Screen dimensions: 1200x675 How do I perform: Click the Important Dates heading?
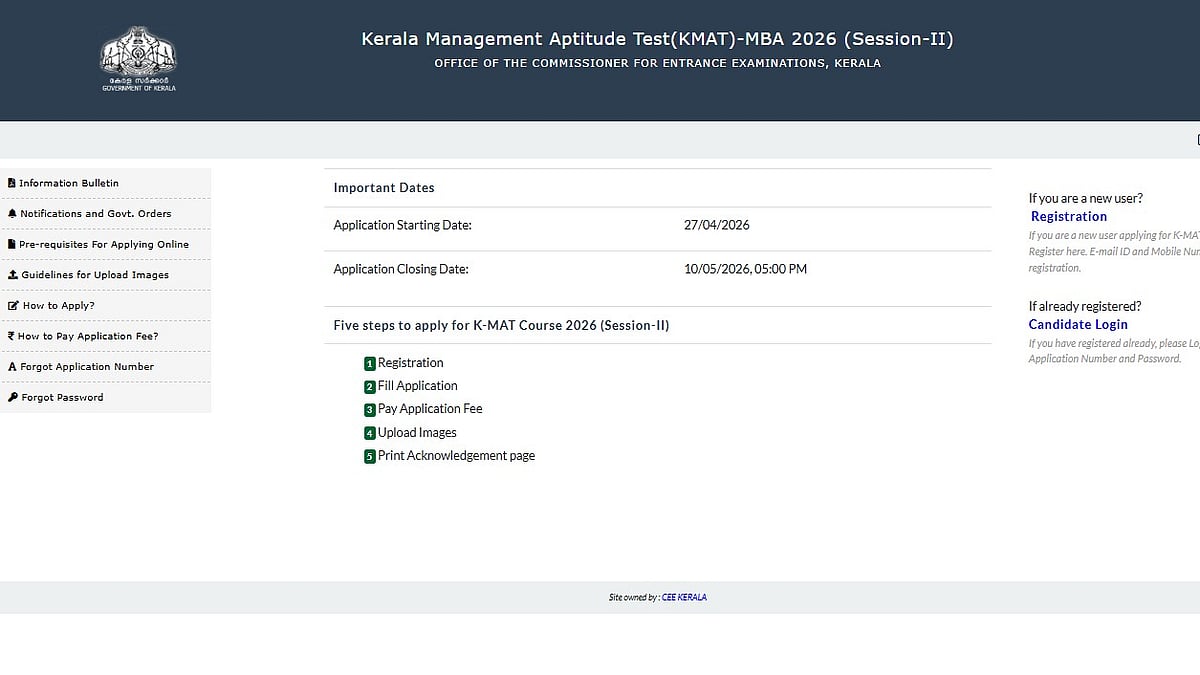pos(384,187)
